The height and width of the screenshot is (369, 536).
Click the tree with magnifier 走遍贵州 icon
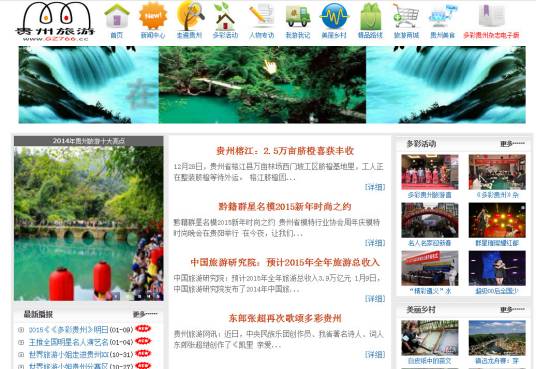click(x=190, y=15)
